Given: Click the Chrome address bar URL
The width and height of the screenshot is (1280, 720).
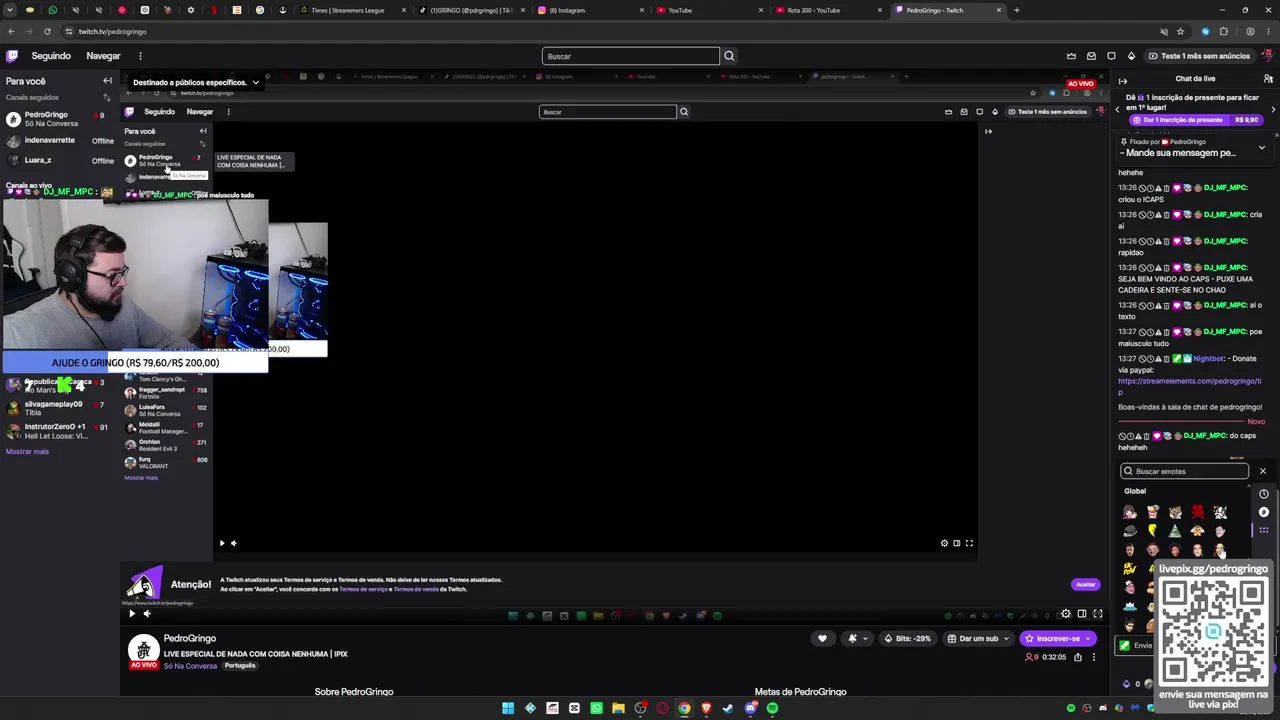Looking at the screenshot, I should (x=112, y=31).
